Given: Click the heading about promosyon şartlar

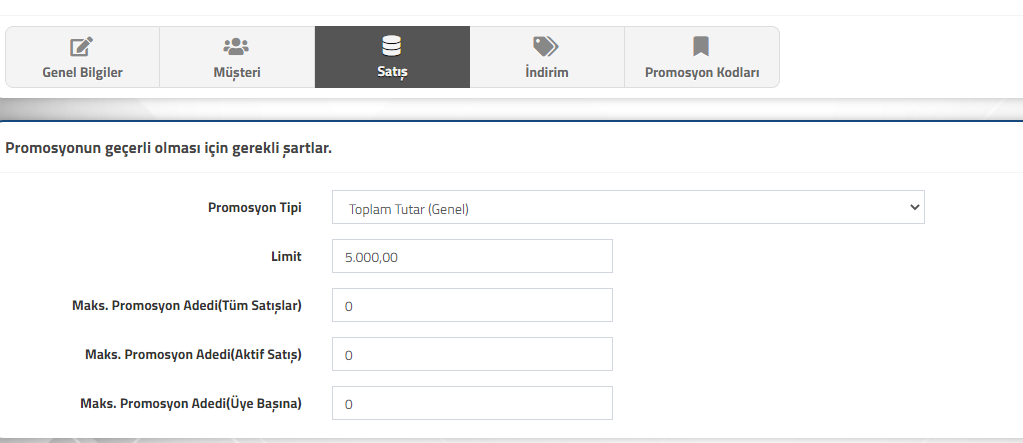Looking at the screenshot, I should click(168, 148).
